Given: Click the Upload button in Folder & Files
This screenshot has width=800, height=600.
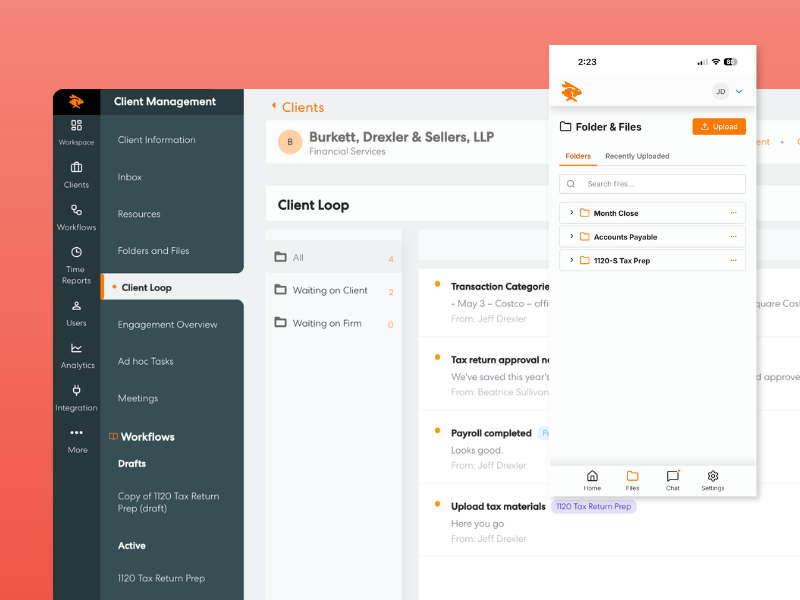Looking at the screenshot, I should coord(719,127).
